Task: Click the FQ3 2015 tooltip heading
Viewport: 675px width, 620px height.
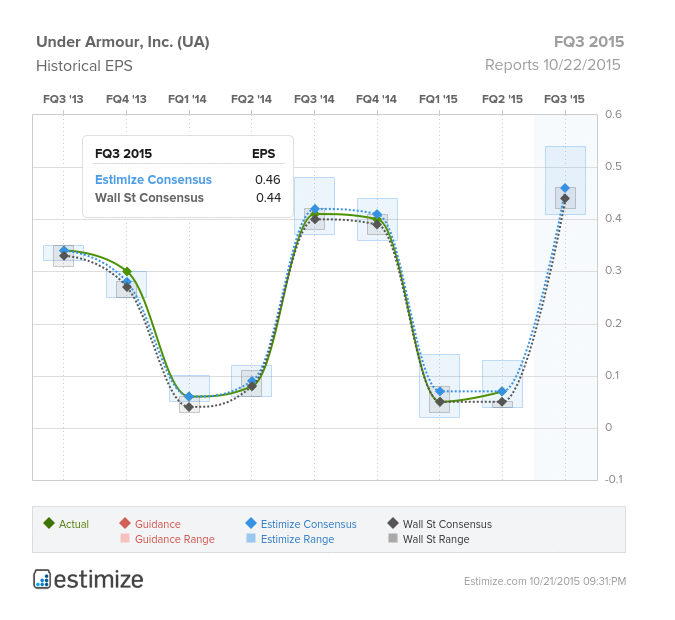Action: [123, 154]
